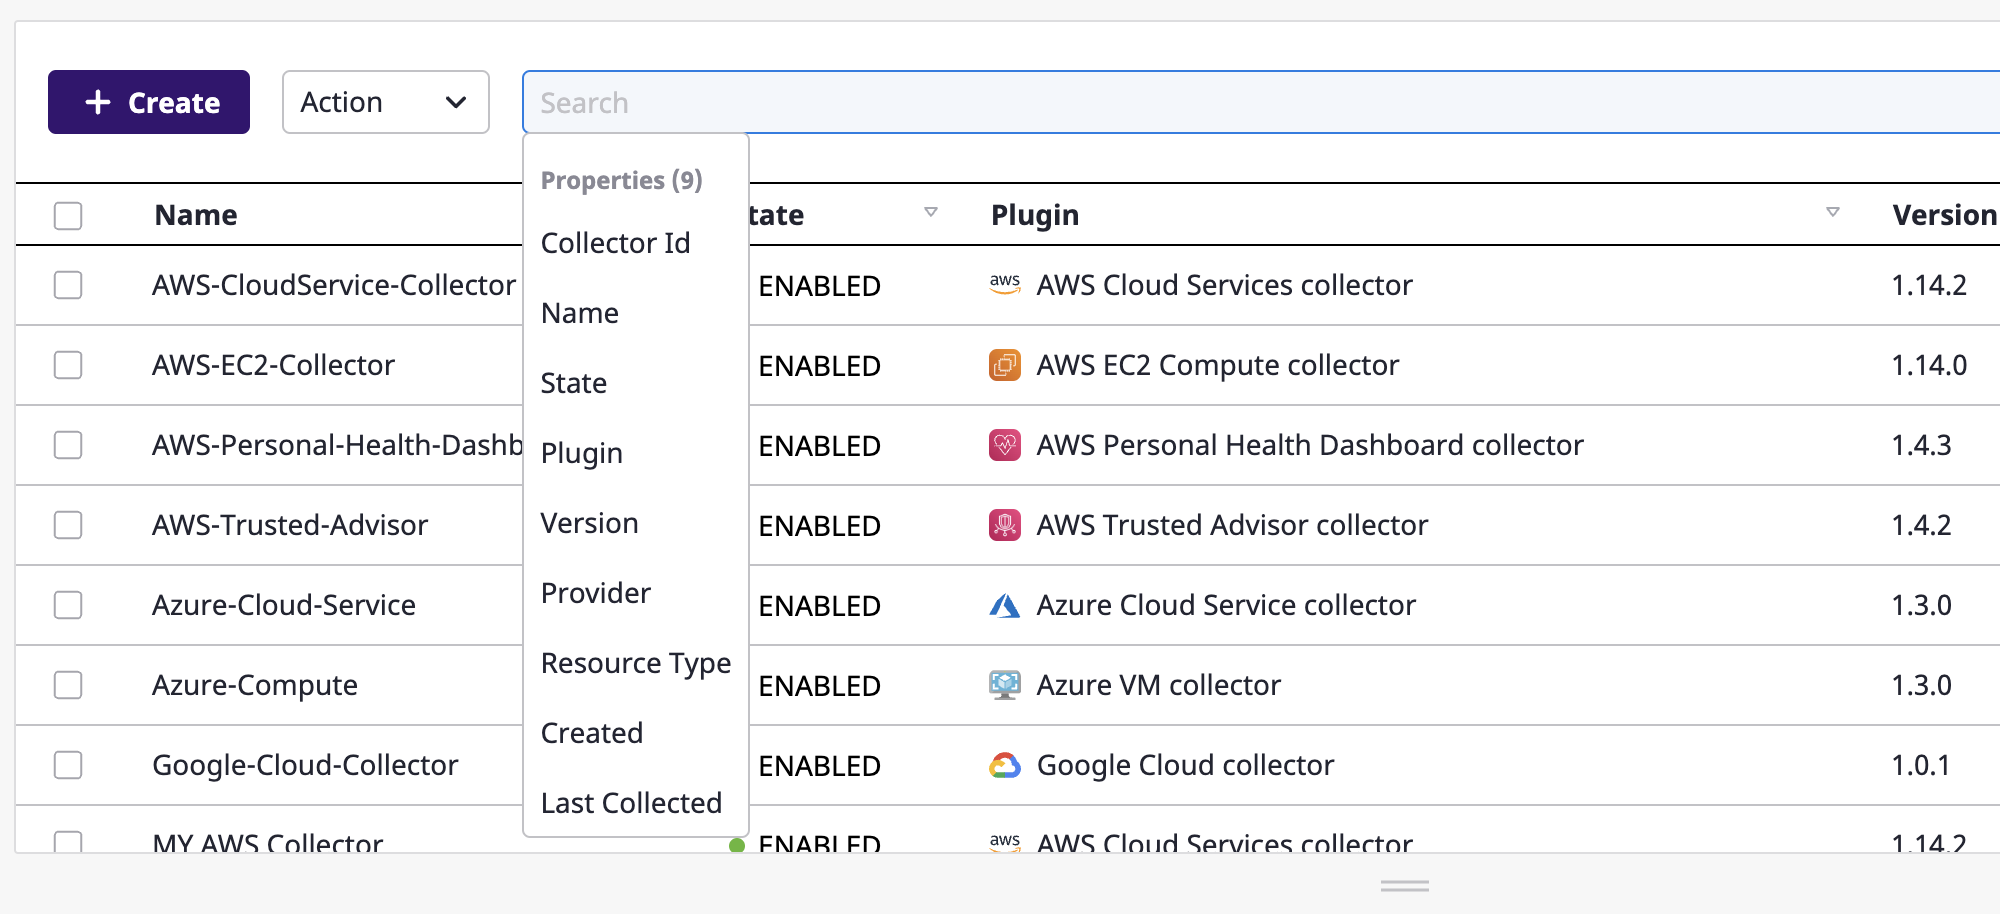Click the Name column header
The height and width of the screenshot is (914, 2000).
(x=196, y=215)
